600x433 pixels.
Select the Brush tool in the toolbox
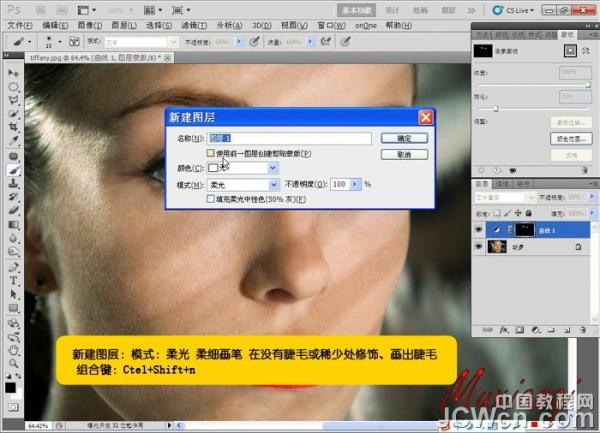pos(14,170)
